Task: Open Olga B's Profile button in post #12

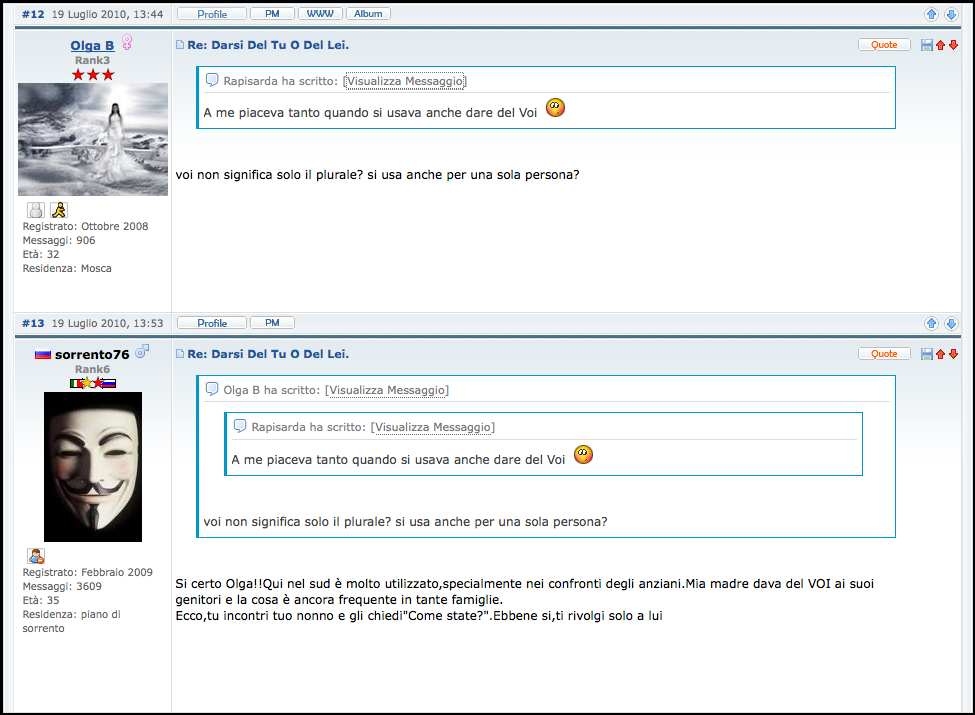Action: pyautogui.click(x=212, y=14)
